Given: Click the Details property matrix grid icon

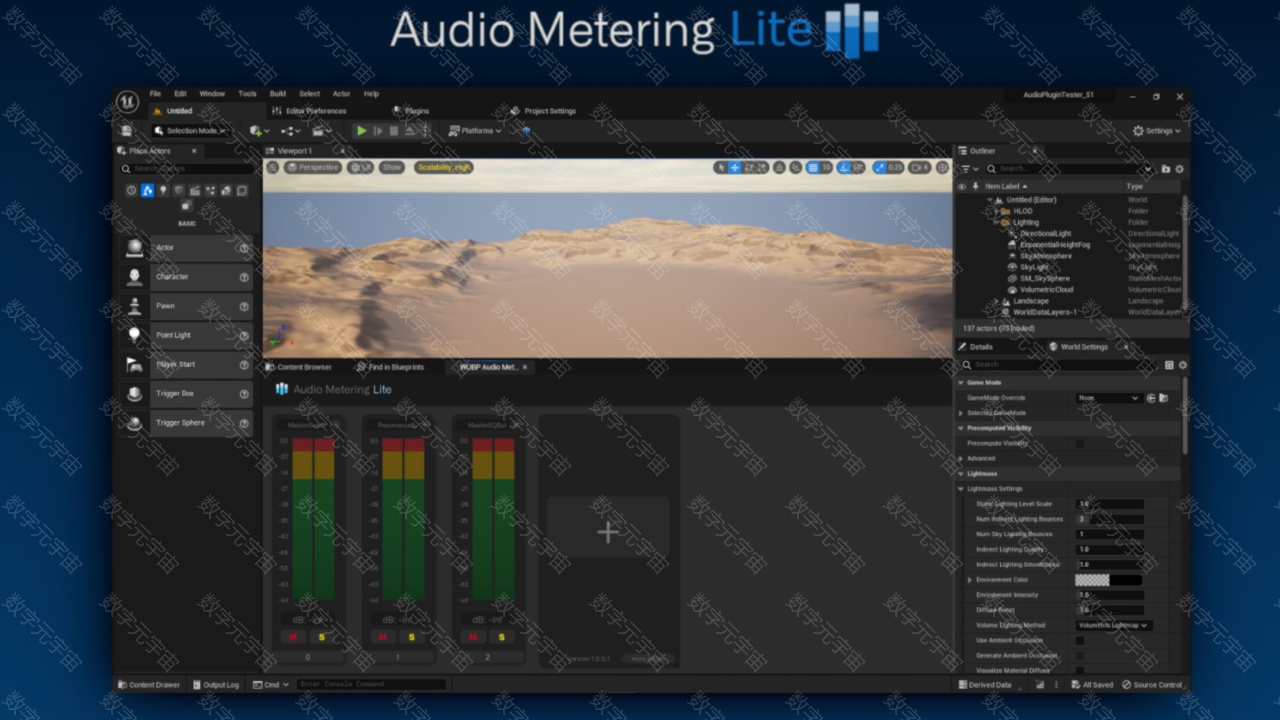Looking at the screenshot, I should pos(1169,365).
